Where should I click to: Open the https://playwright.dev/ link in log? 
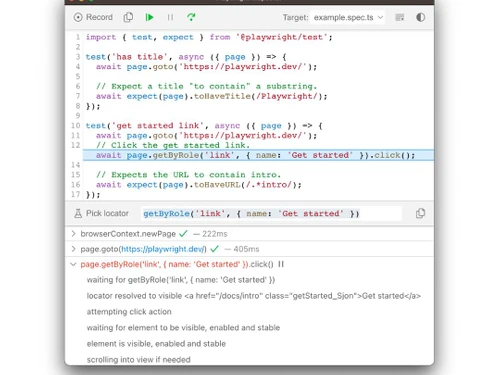163,249
